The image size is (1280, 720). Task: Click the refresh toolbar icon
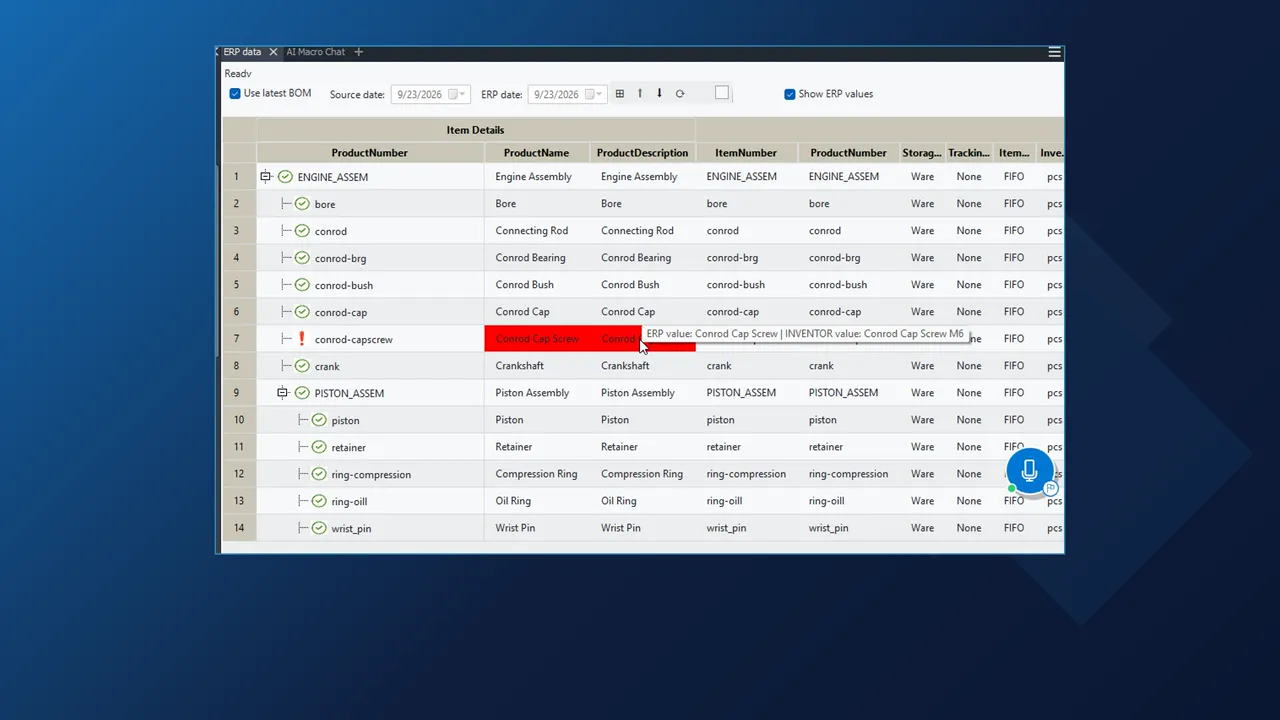(680, 94)
